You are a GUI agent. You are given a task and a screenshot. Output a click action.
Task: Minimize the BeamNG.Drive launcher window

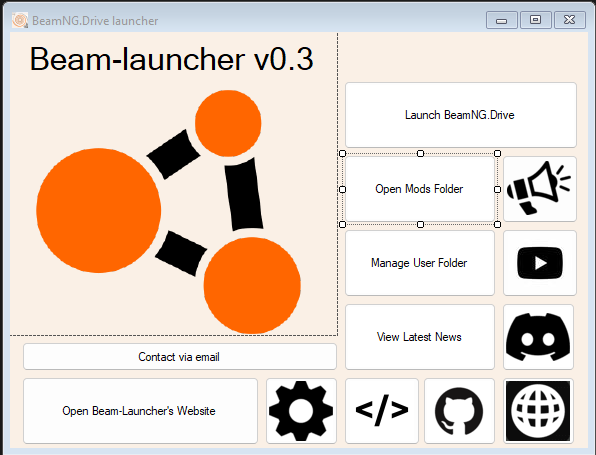click(x=501, y=20)
